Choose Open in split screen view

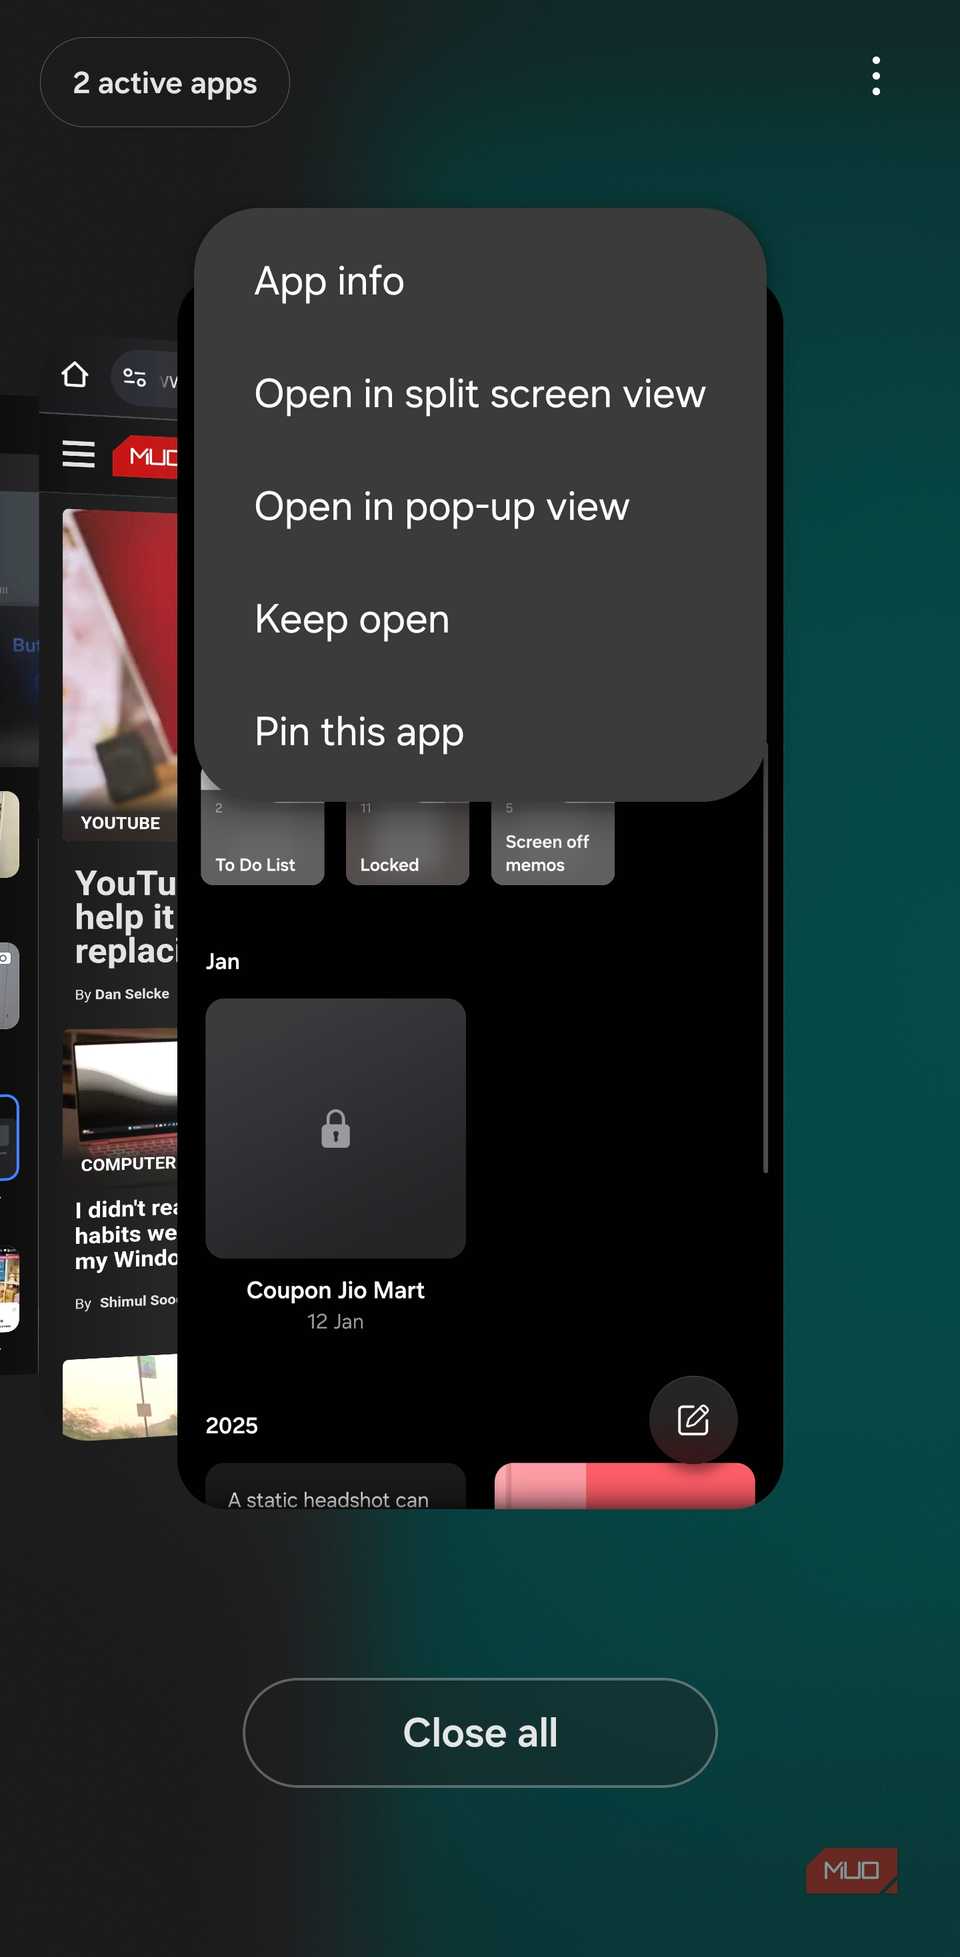(480, 394)
